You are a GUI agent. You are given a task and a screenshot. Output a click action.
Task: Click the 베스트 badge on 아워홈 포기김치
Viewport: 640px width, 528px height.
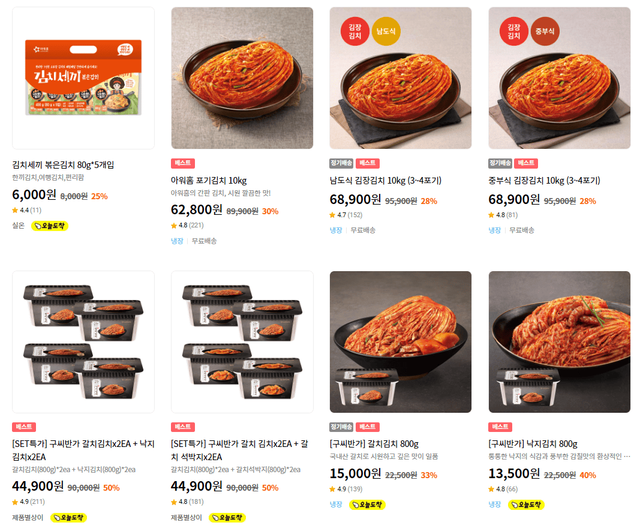click(x=183, y=163)
